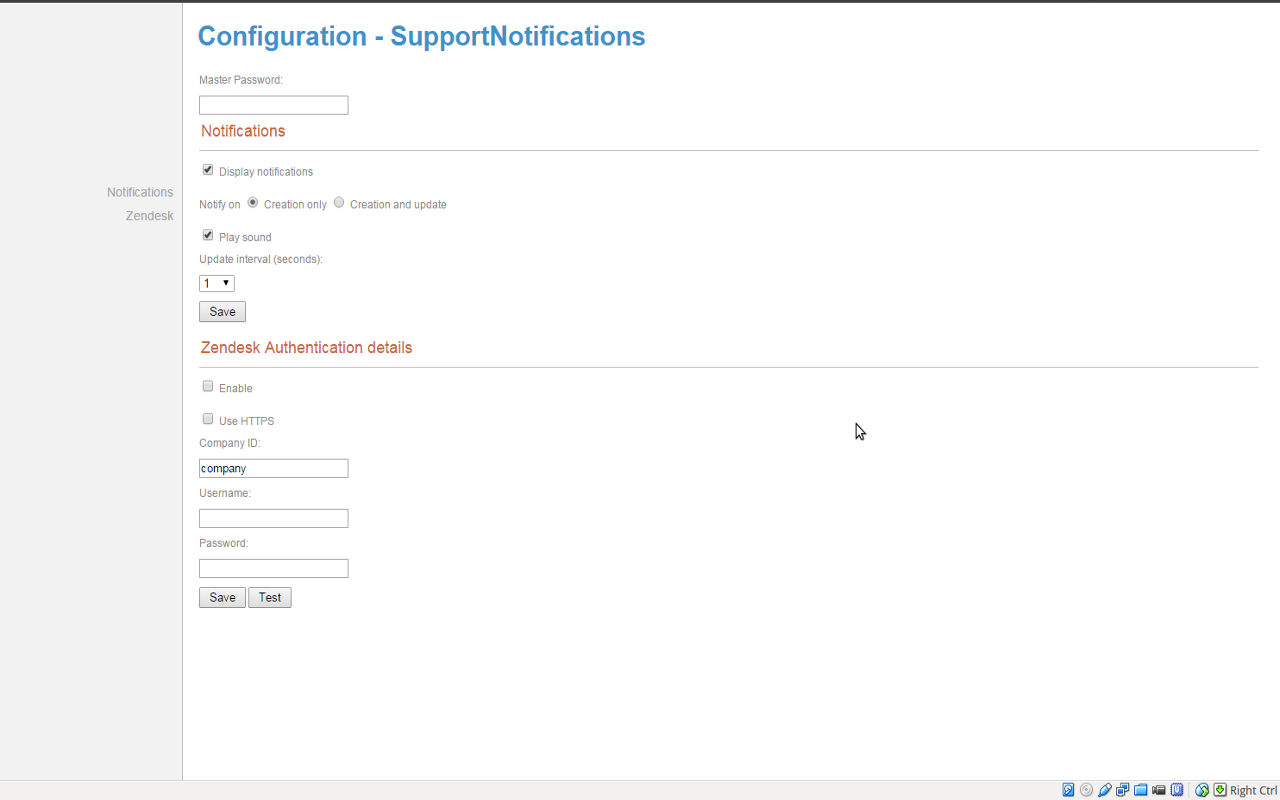Viewport: 1280px width, 800px height.
Task: Go to Notifications section in sidebar
Action: (140, 192)
